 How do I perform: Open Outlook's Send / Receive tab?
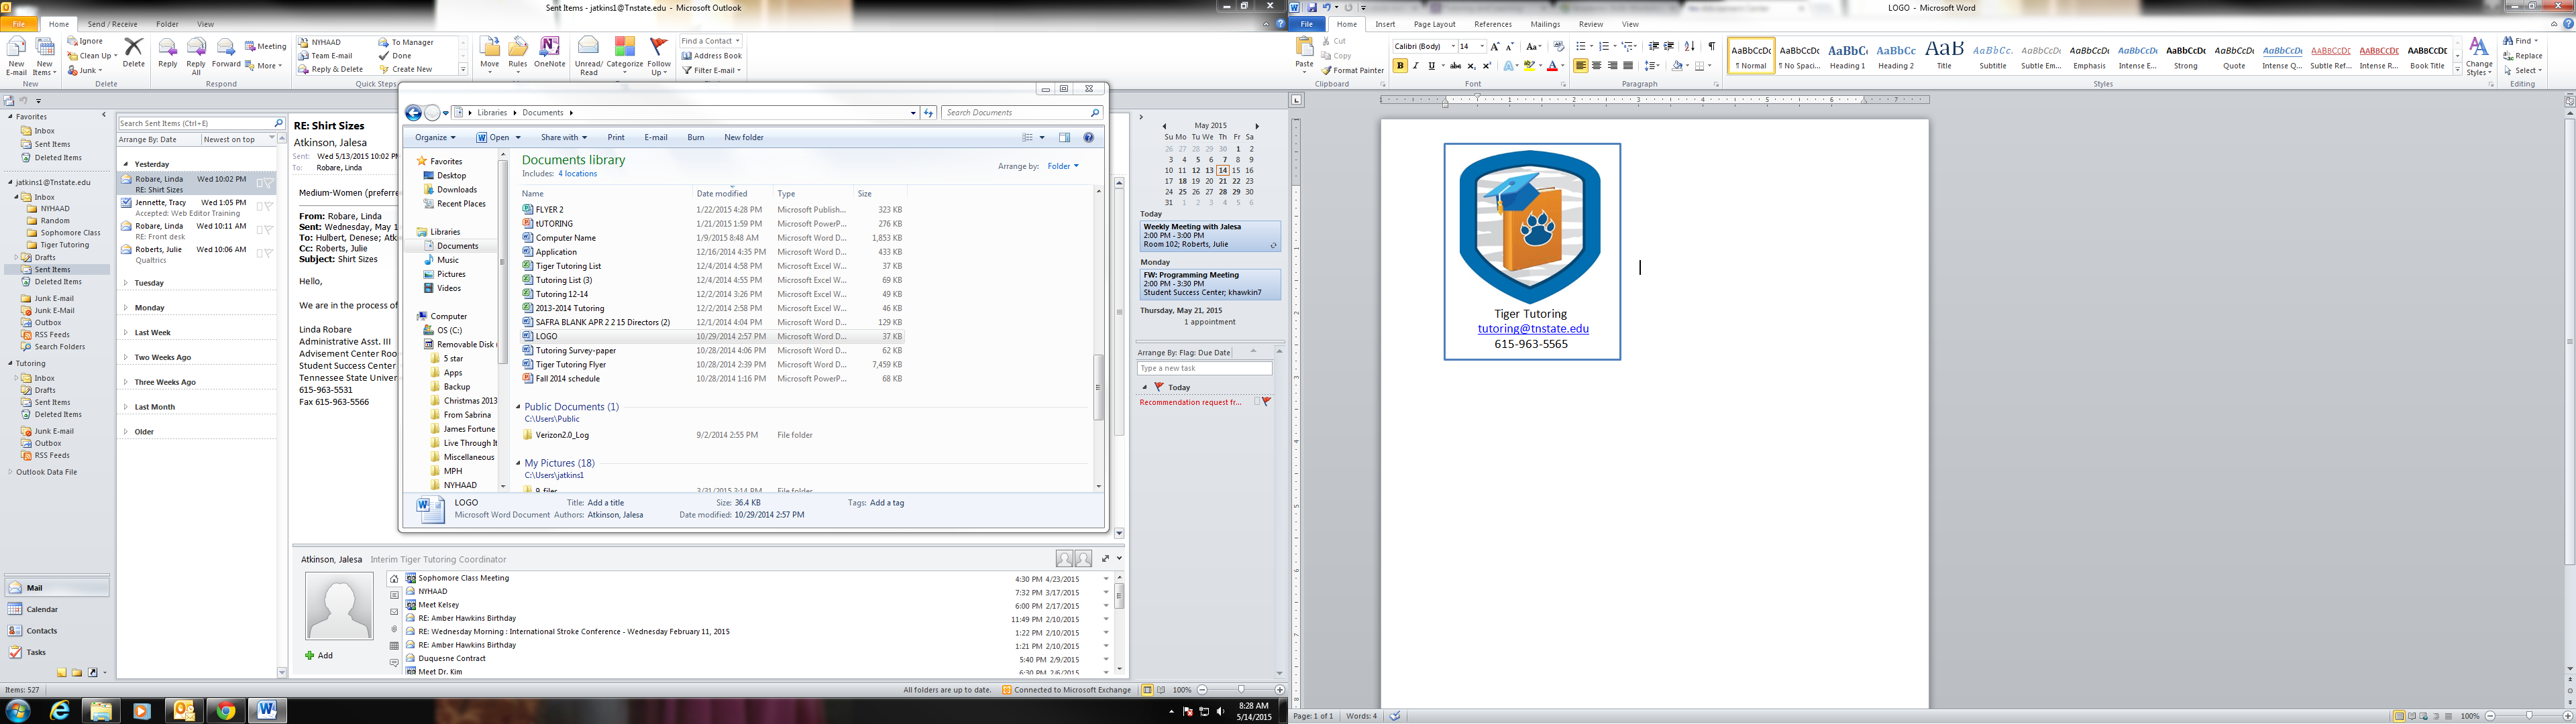112,24
